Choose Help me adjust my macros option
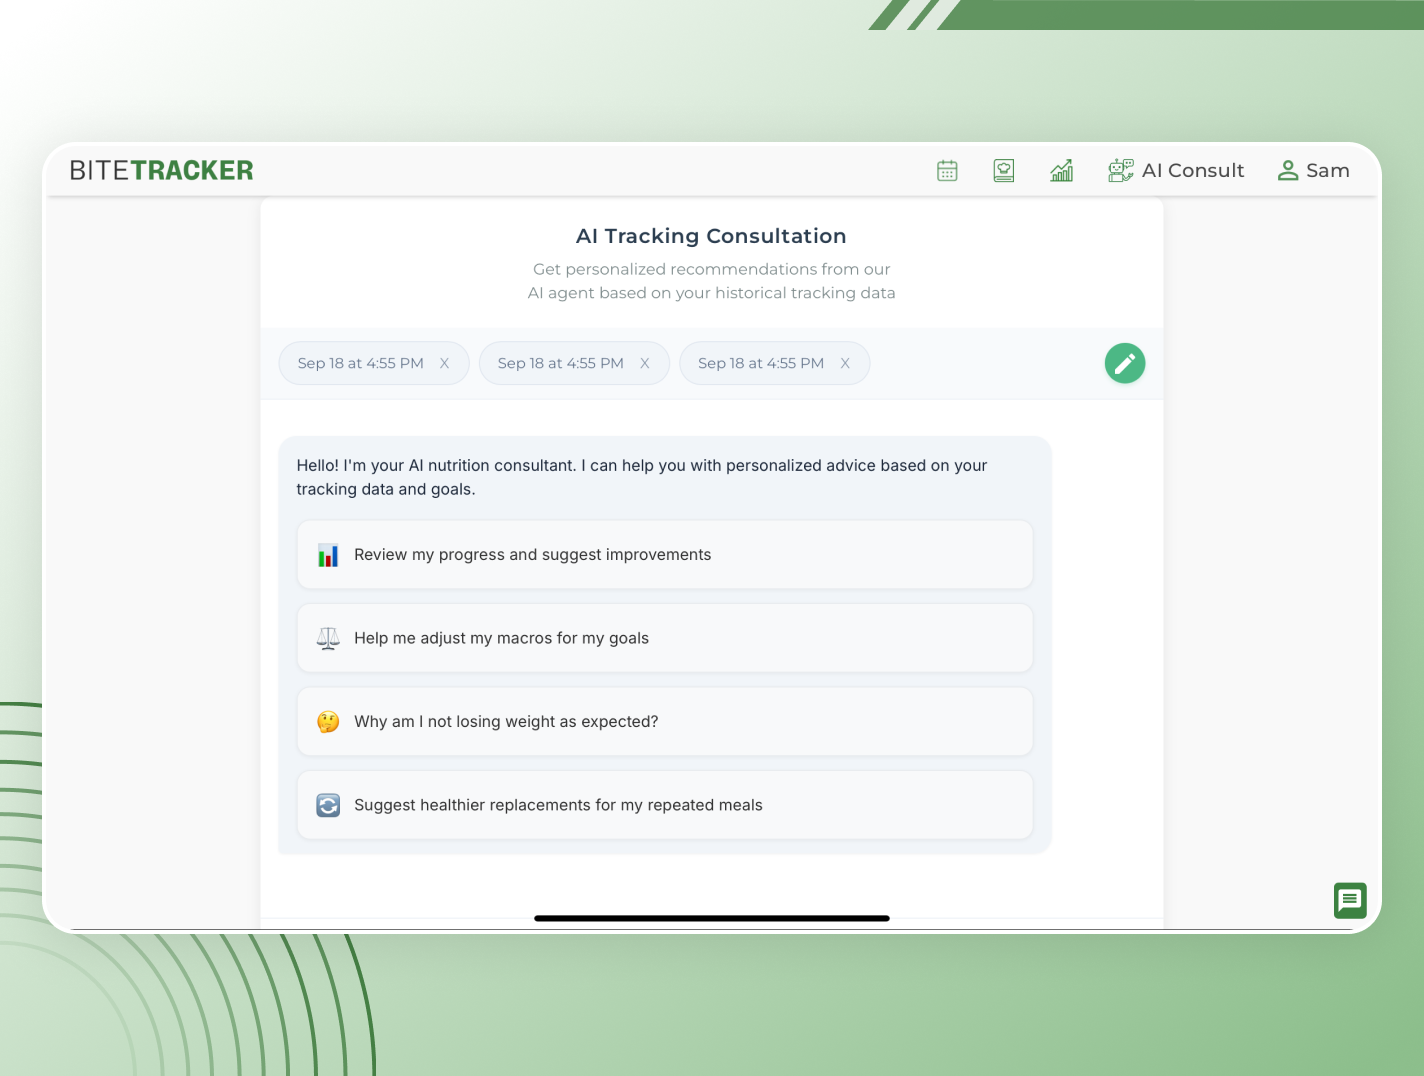The height and width of the screenshot is (1076, 1424). 664,638
